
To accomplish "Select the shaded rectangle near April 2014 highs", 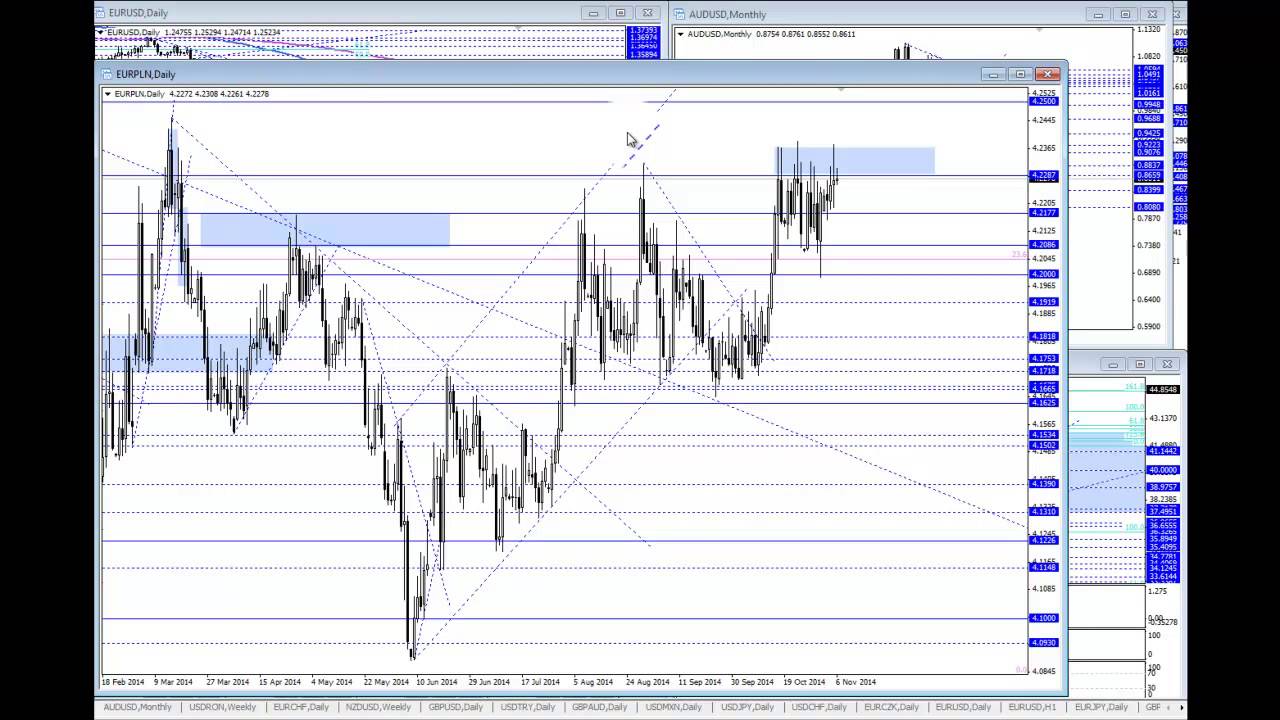I will coord(325,229).
